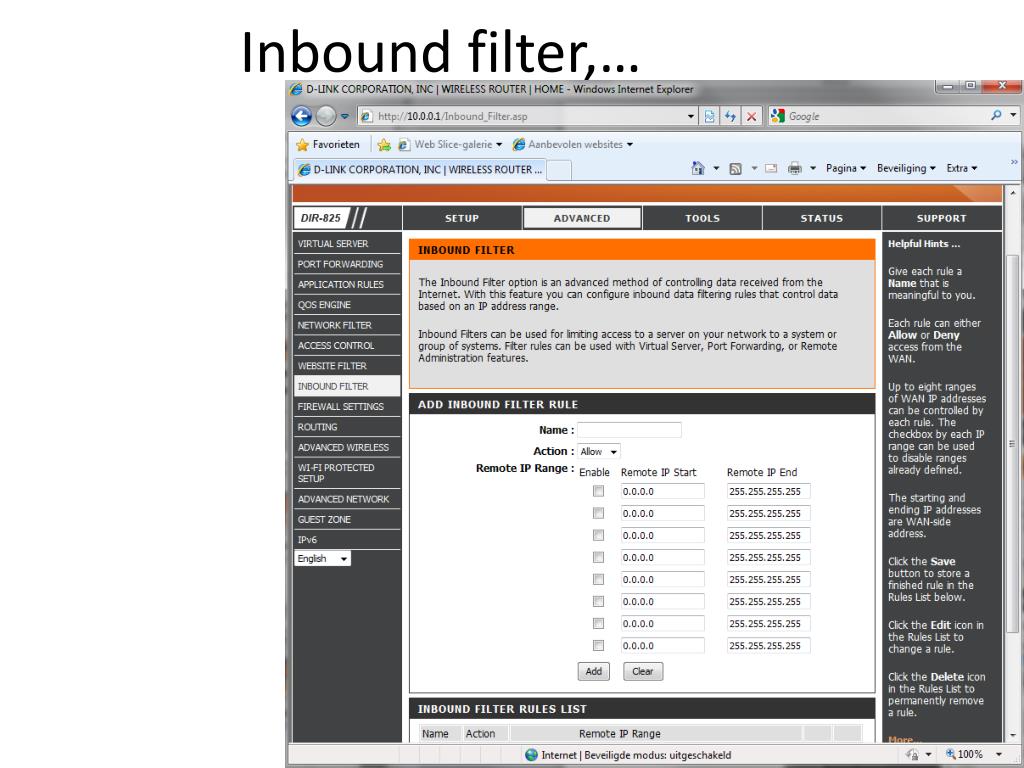
Task: Open VIRTUAL SERVER in sidebar
Action: [x=347, y=244]
